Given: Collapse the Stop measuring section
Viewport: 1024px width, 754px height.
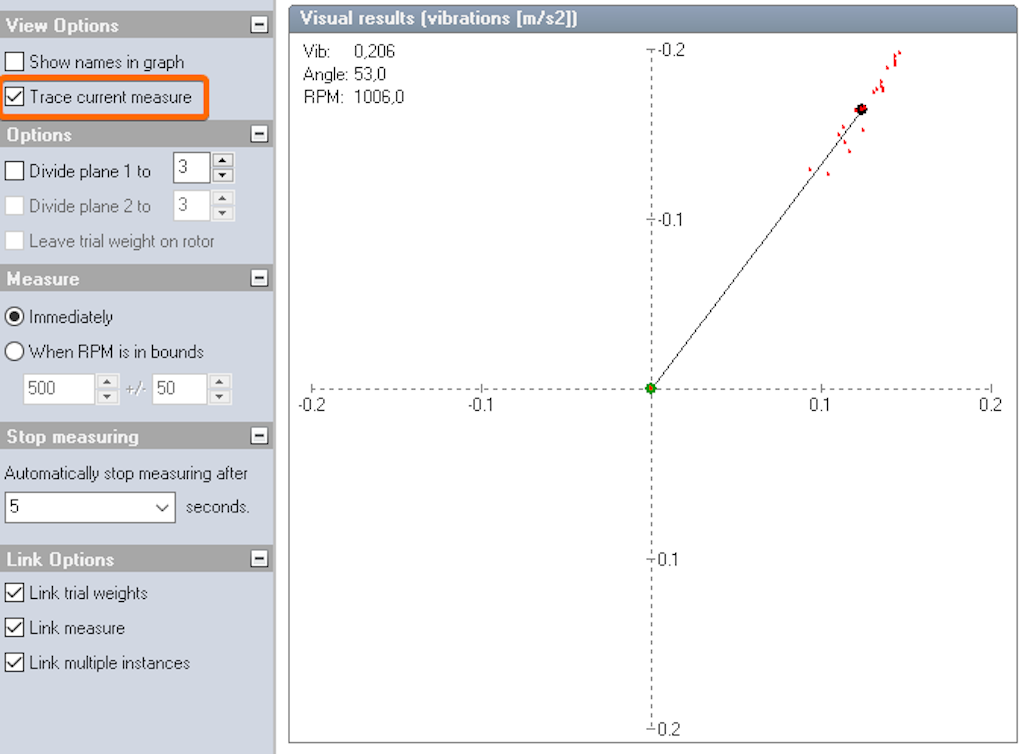Looking at the screenshot, I should (x=259, y=435).
